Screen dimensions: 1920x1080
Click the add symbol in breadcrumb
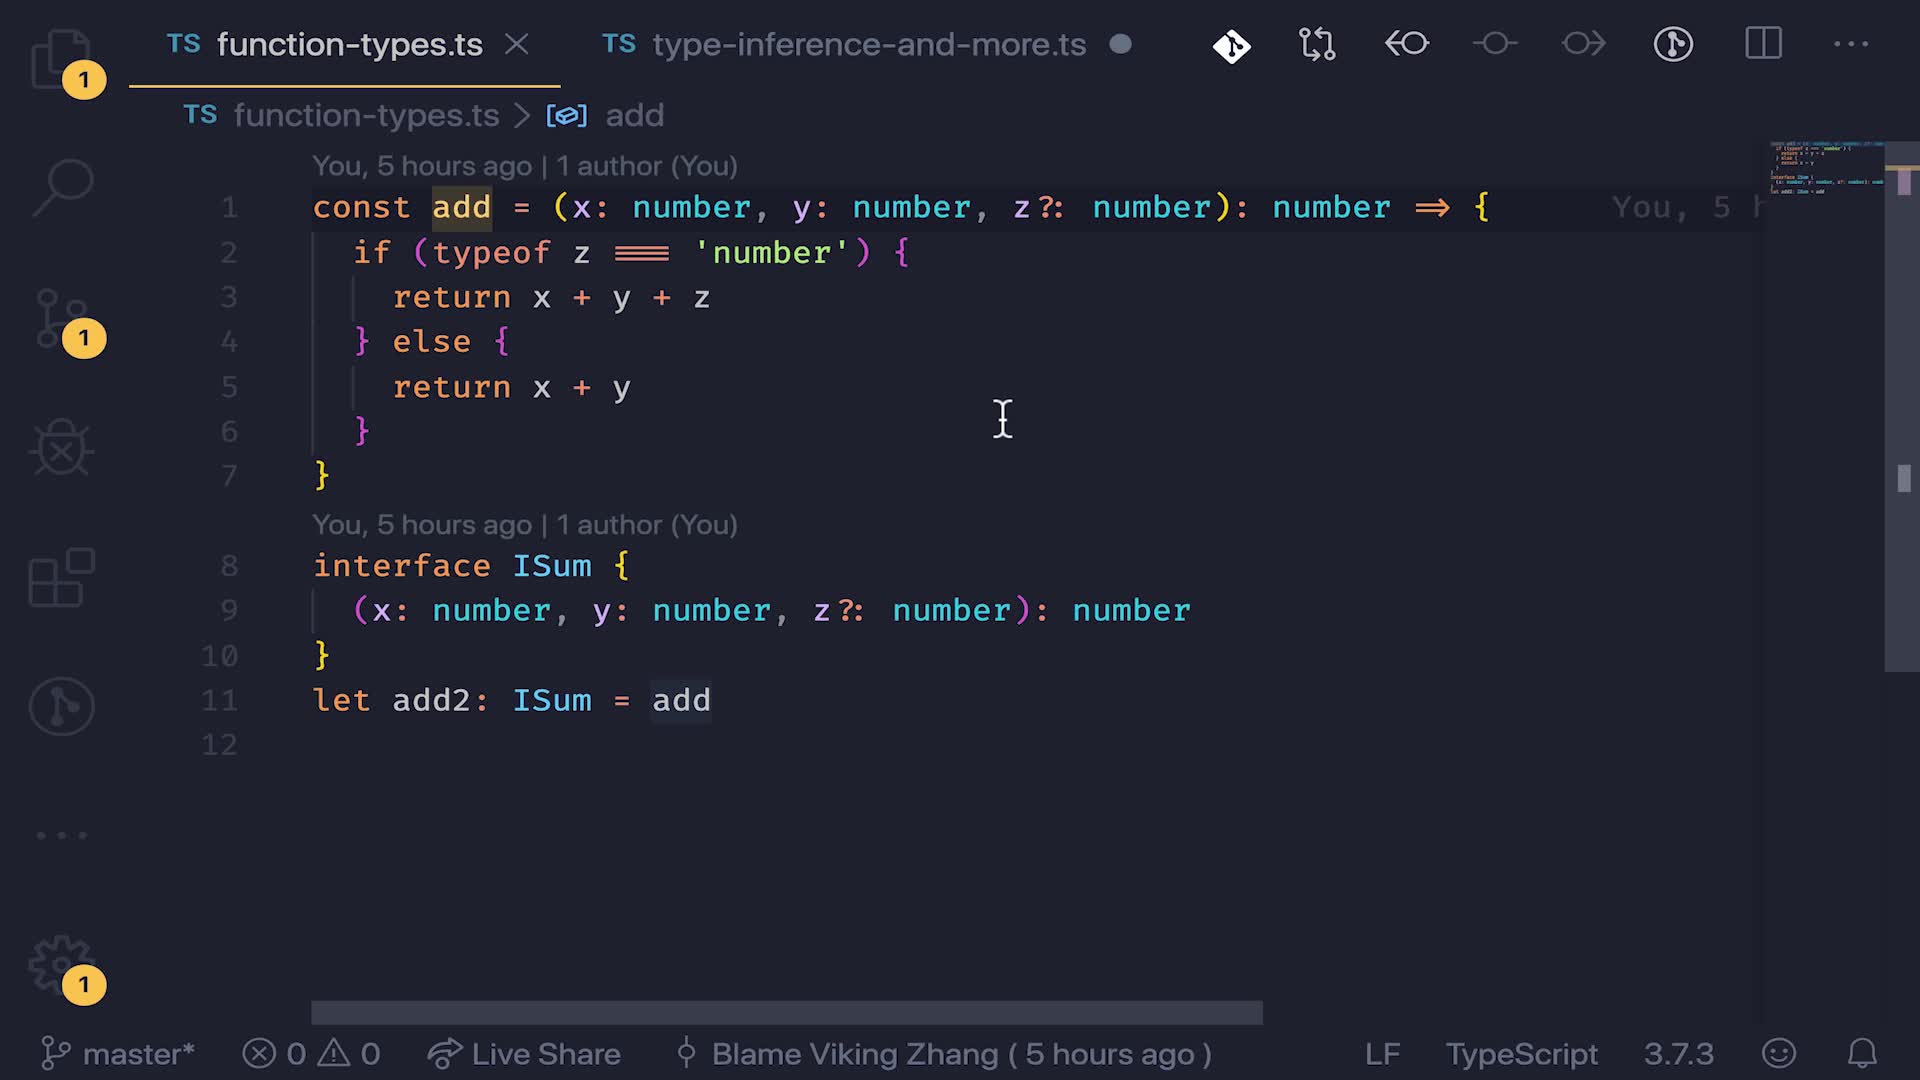tap(634, 115)
